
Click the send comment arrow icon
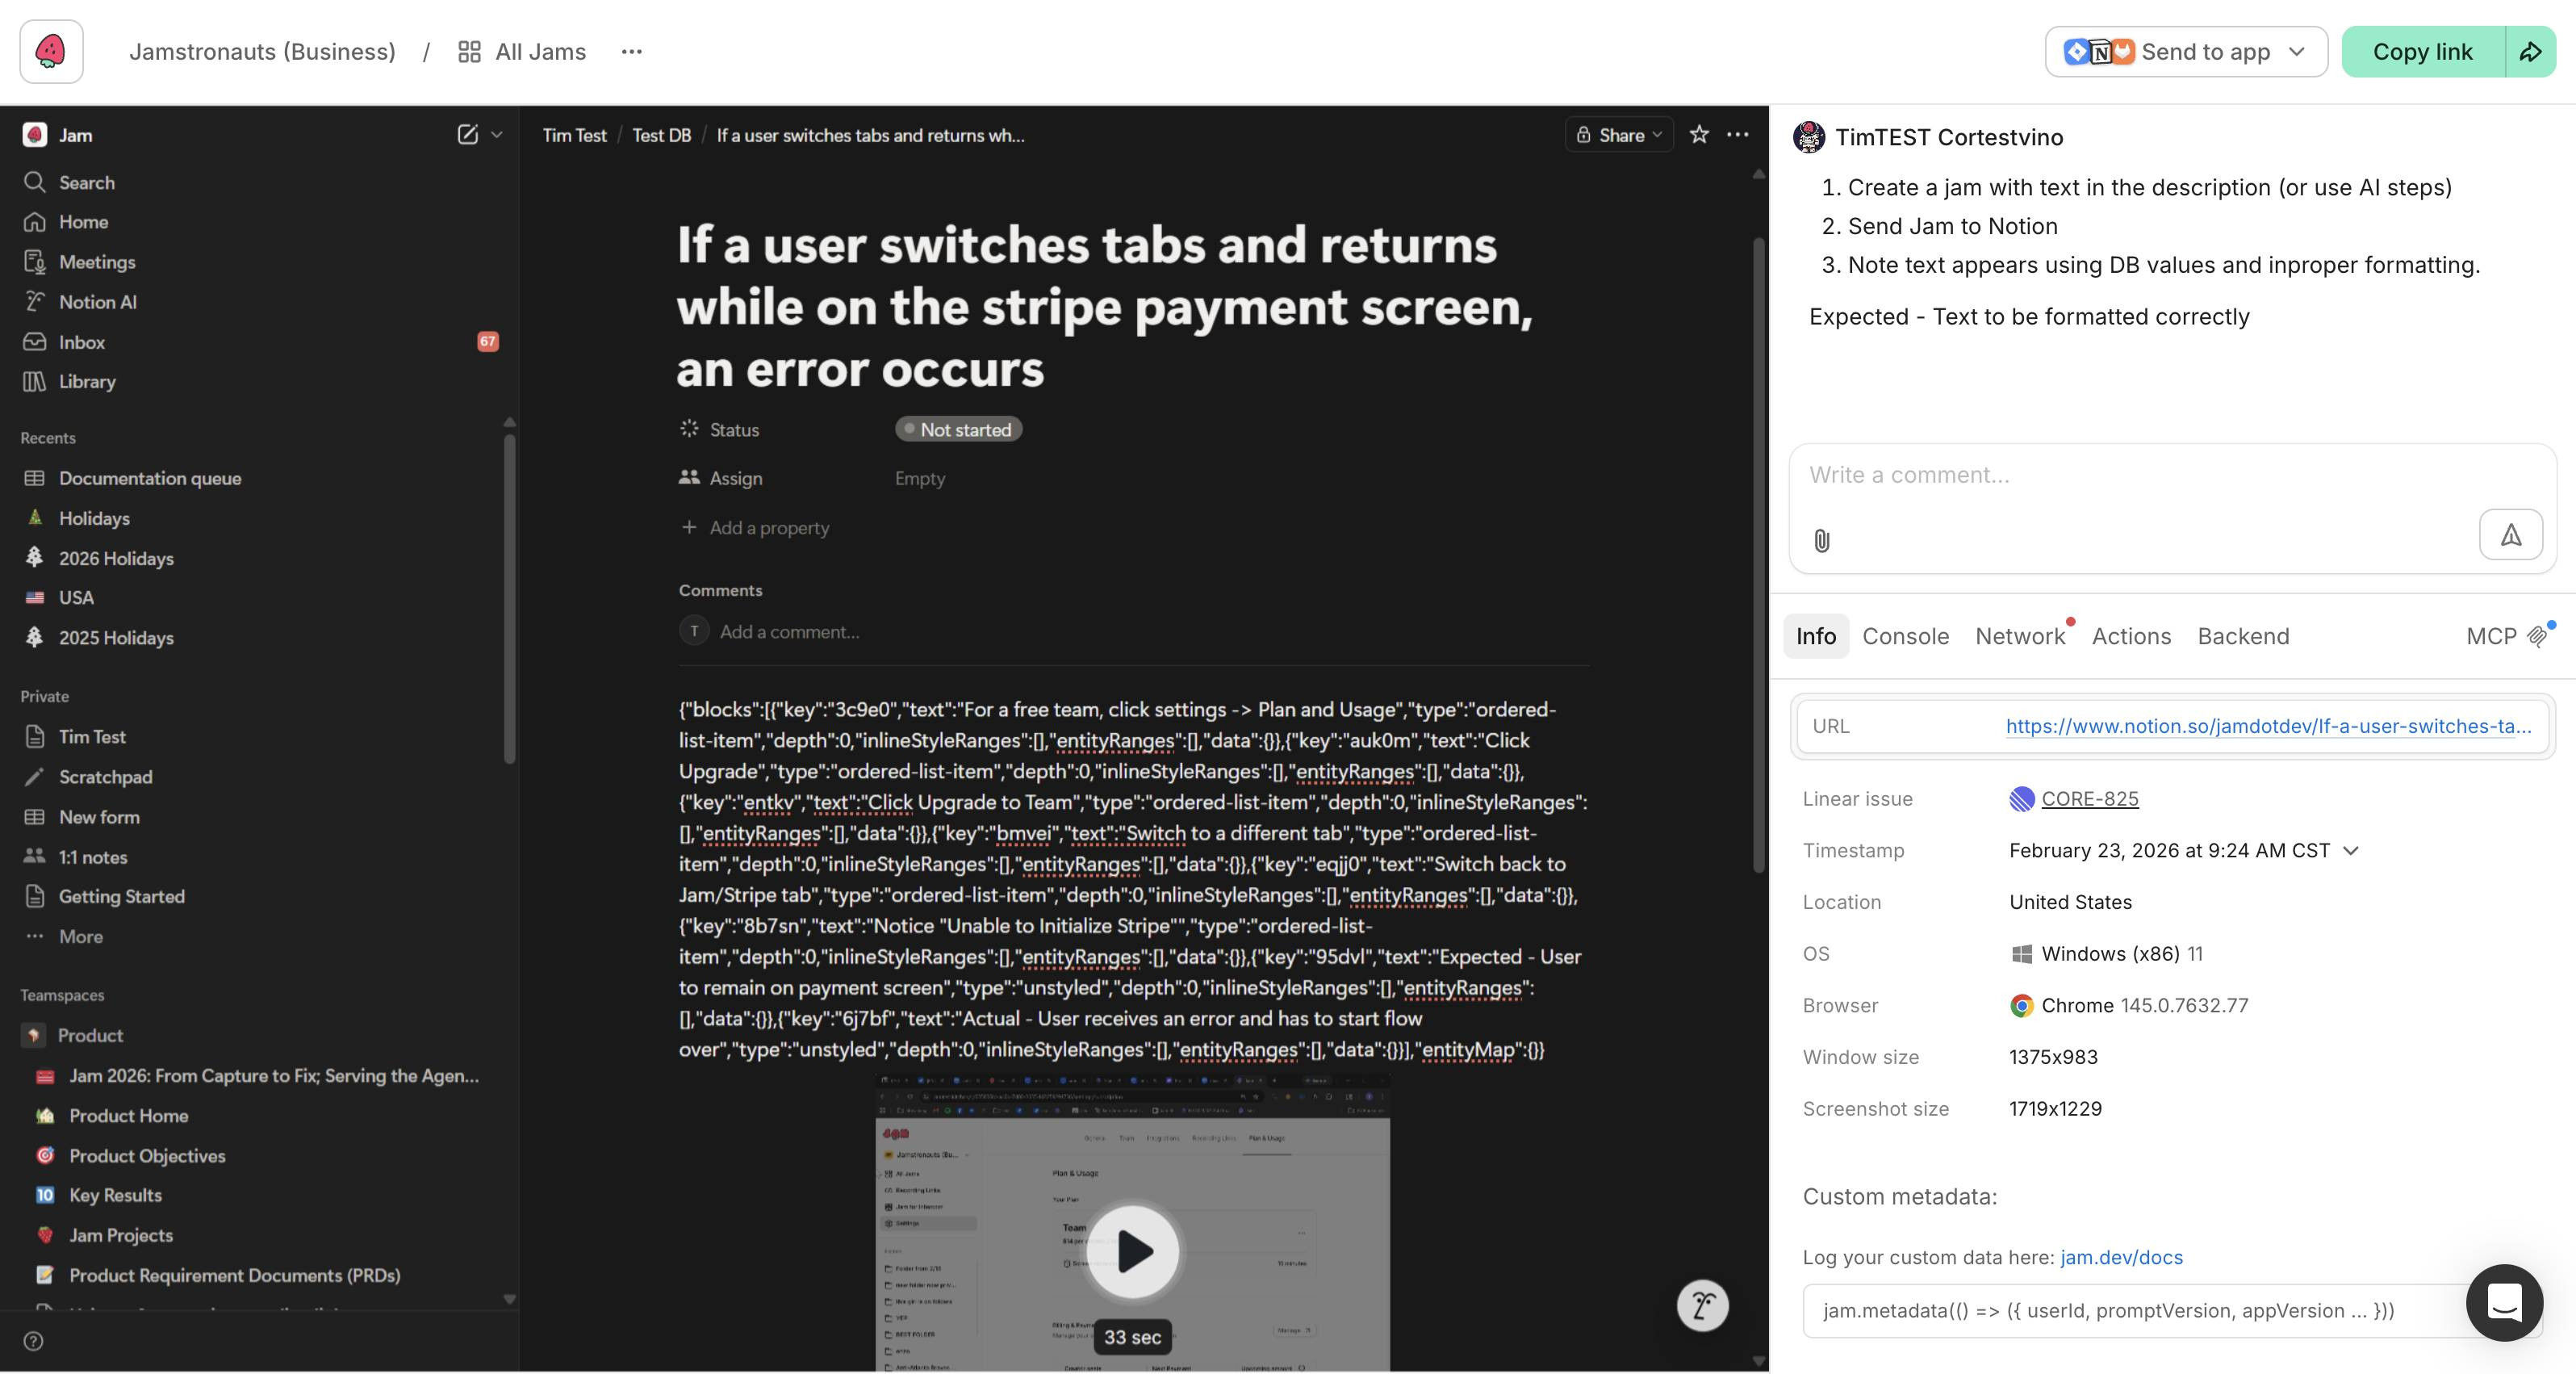(x=2510, y=535)
